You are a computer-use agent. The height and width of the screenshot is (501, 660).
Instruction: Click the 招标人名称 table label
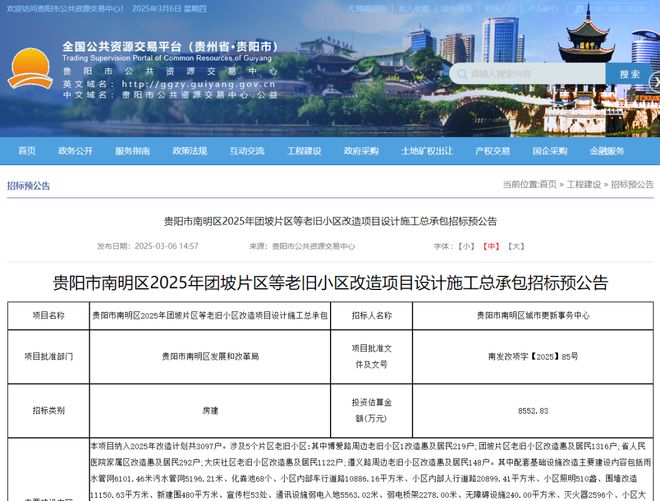(x=372, y=315)
